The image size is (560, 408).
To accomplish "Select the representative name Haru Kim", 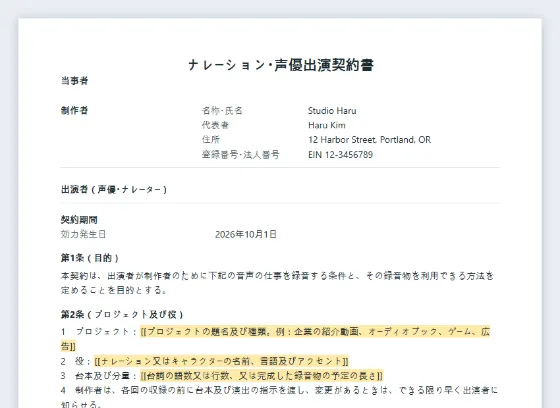I will tap(327, 125).
